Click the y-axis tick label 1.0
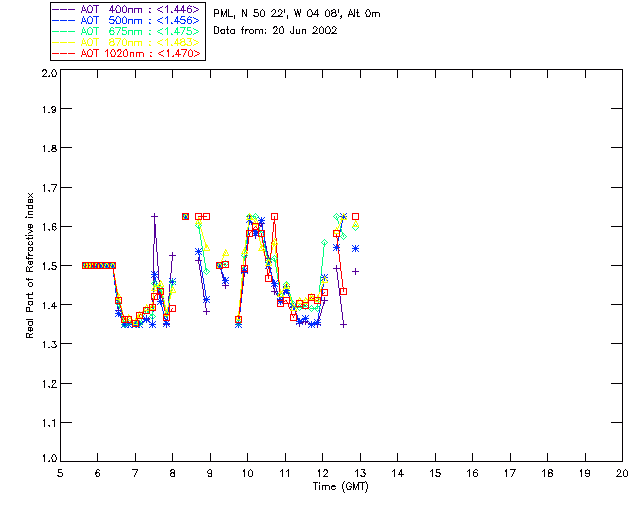 pyautogui.click(x=49, y=458)
